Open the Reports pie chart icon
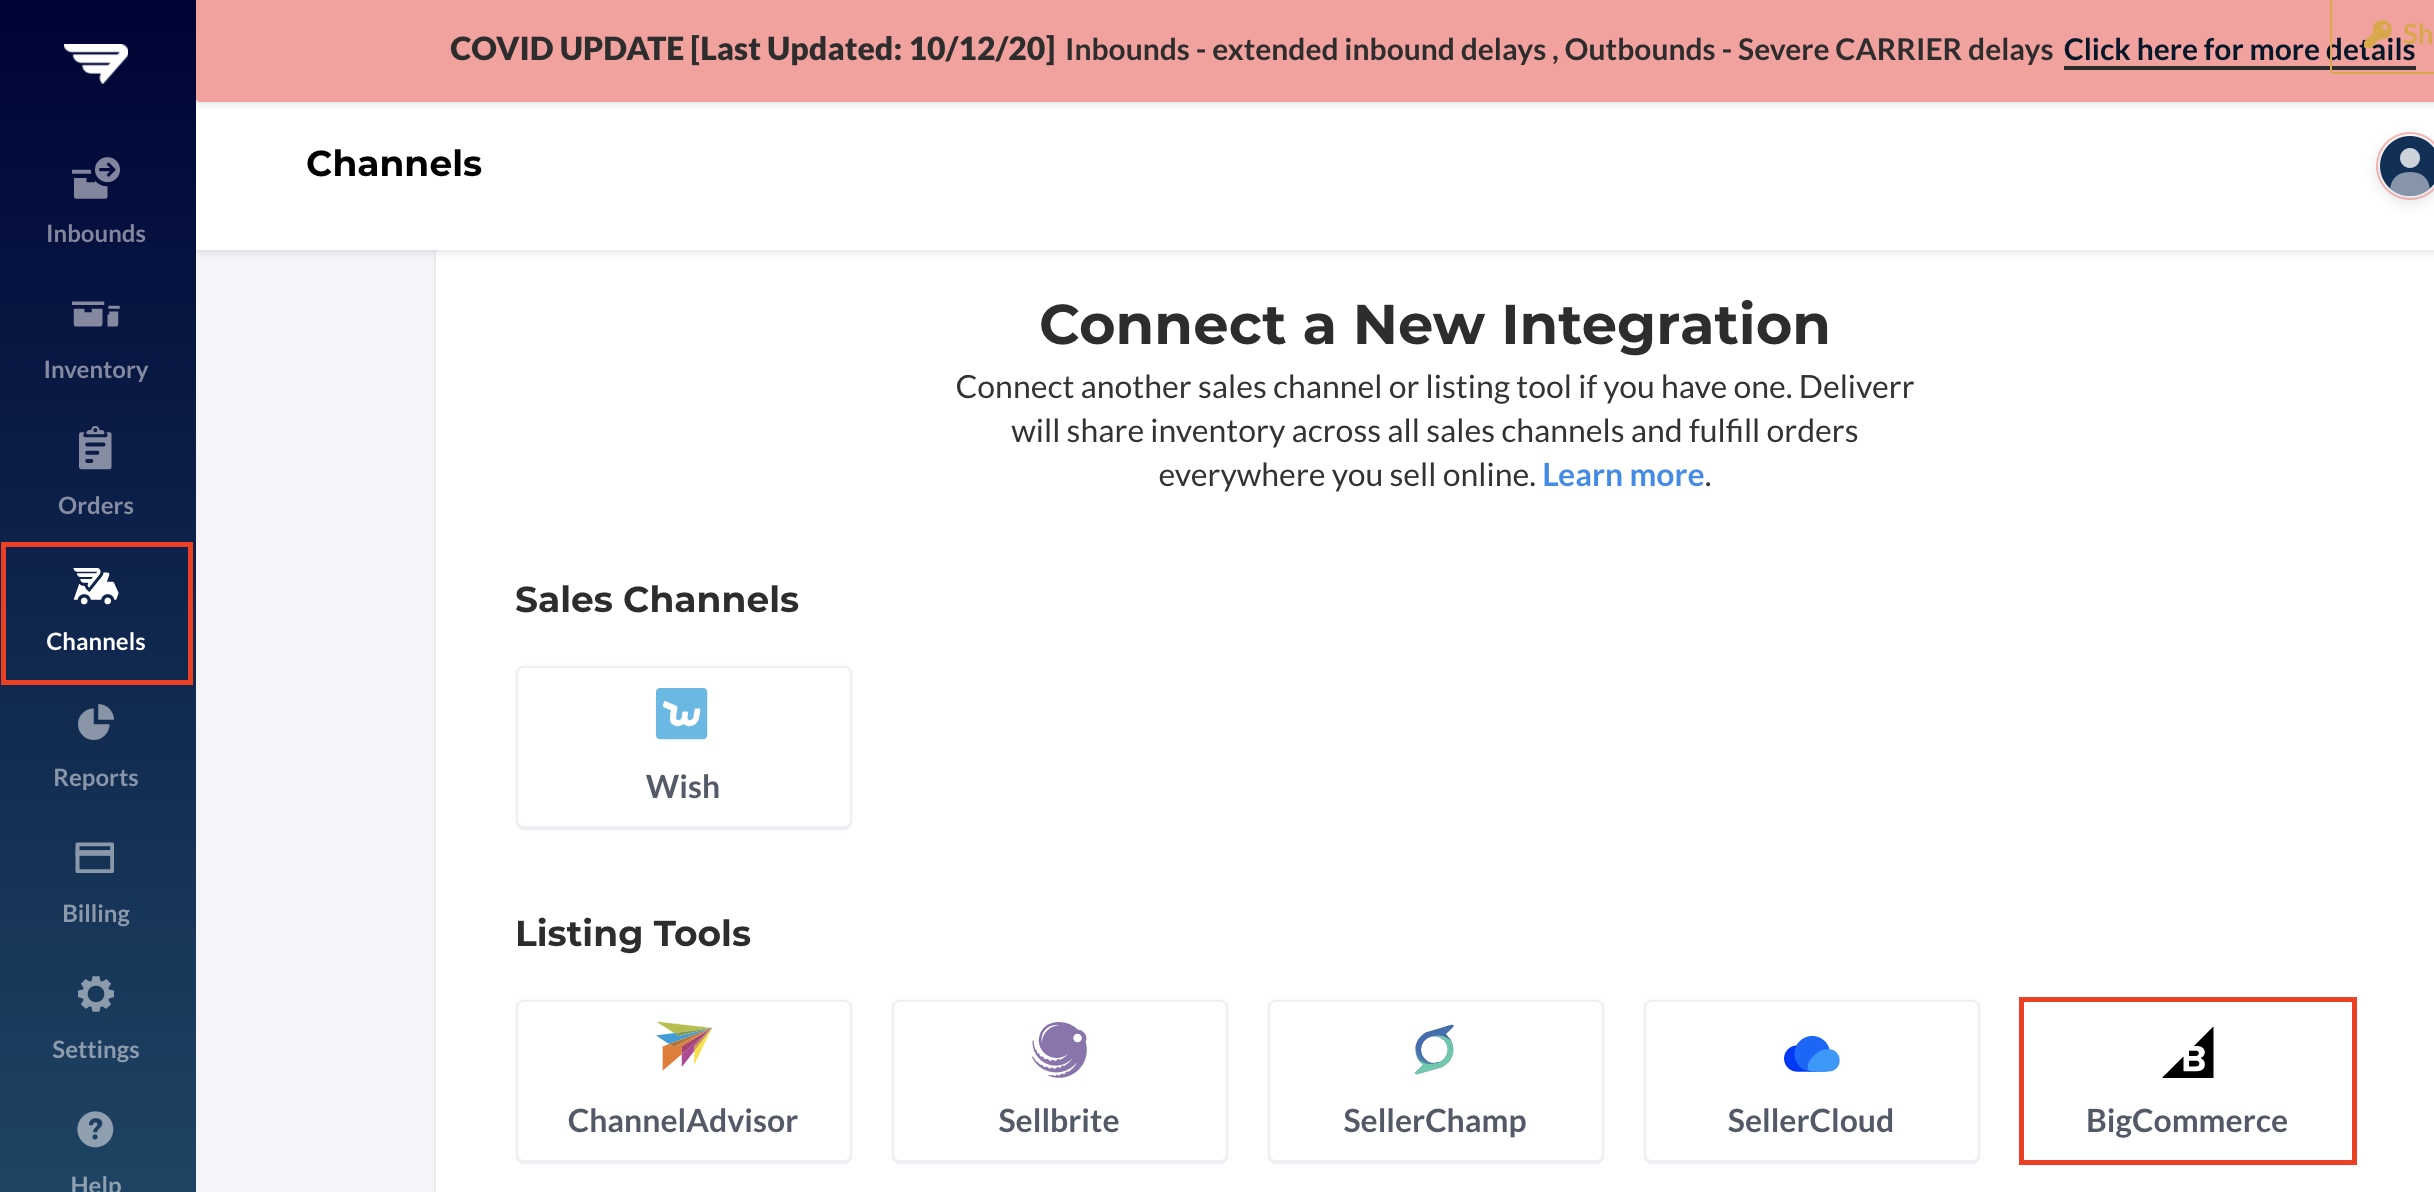2434x1192 pixels. pyautogui.click(x=96, y=722)
